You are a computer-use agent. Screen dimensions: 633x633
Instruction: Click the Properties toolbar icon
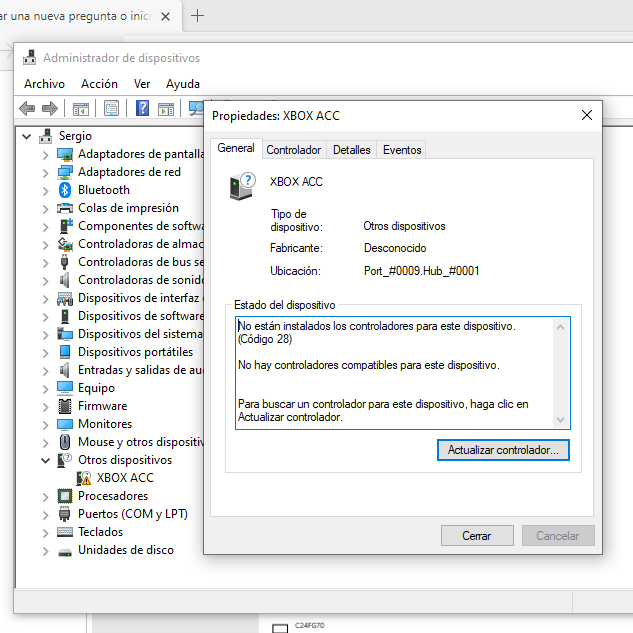point(111,109)
